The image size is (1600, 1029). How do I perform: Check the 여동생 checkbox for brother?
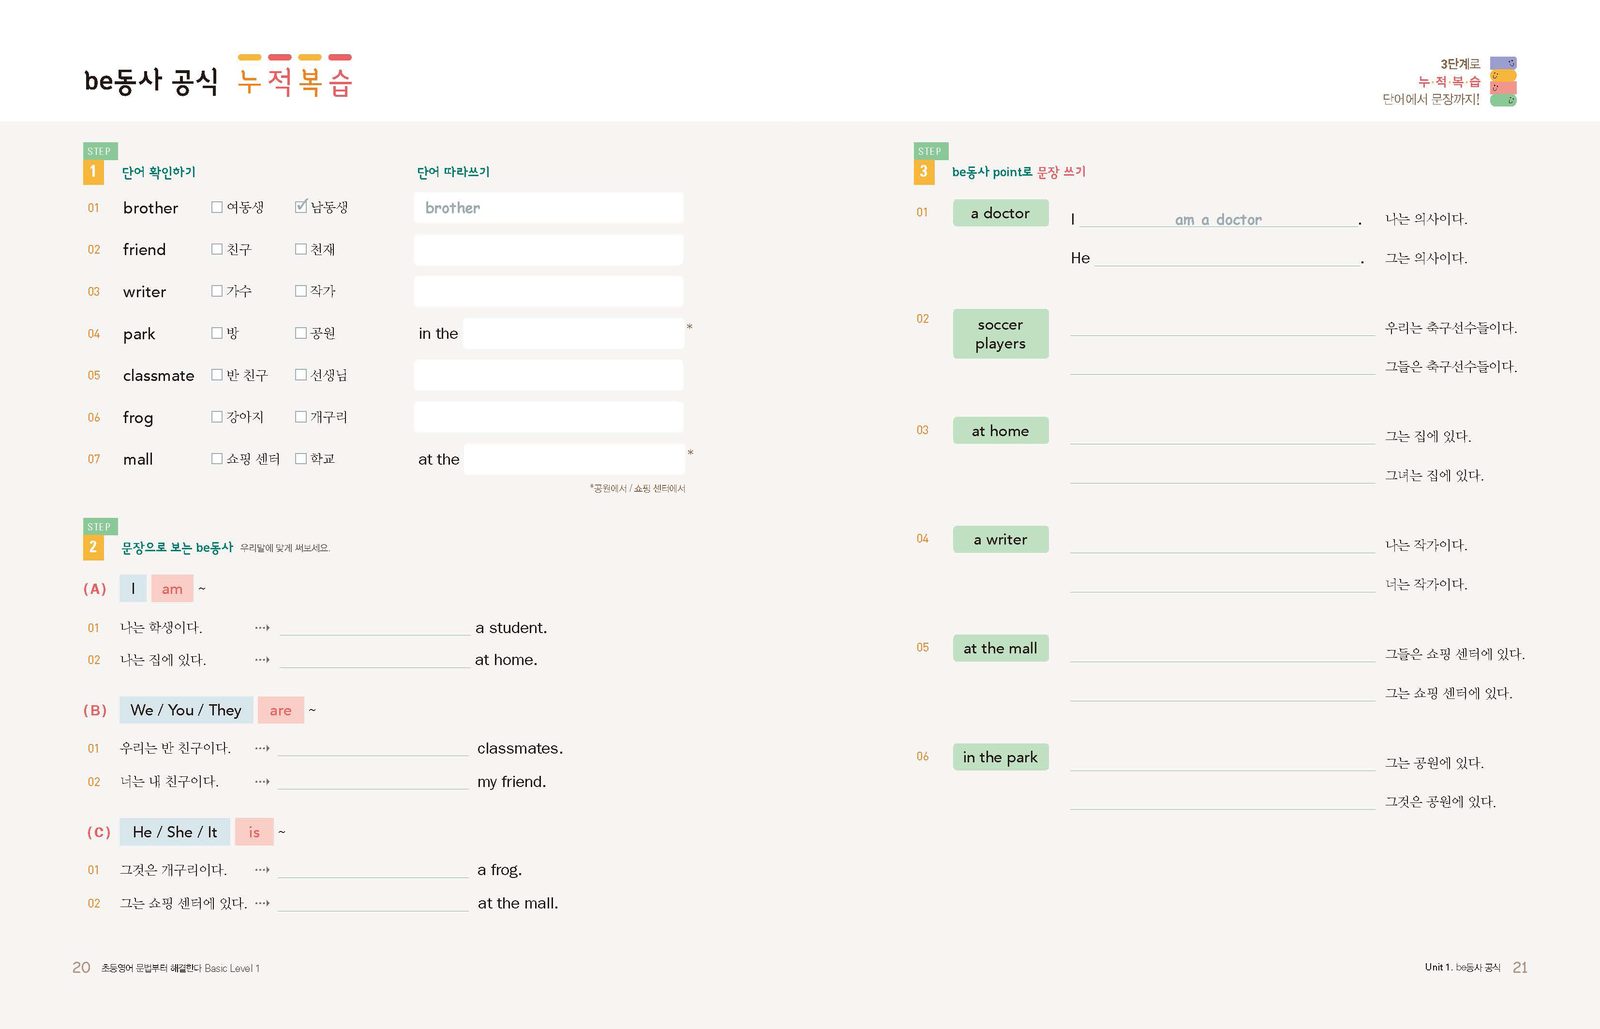(217, 207)
